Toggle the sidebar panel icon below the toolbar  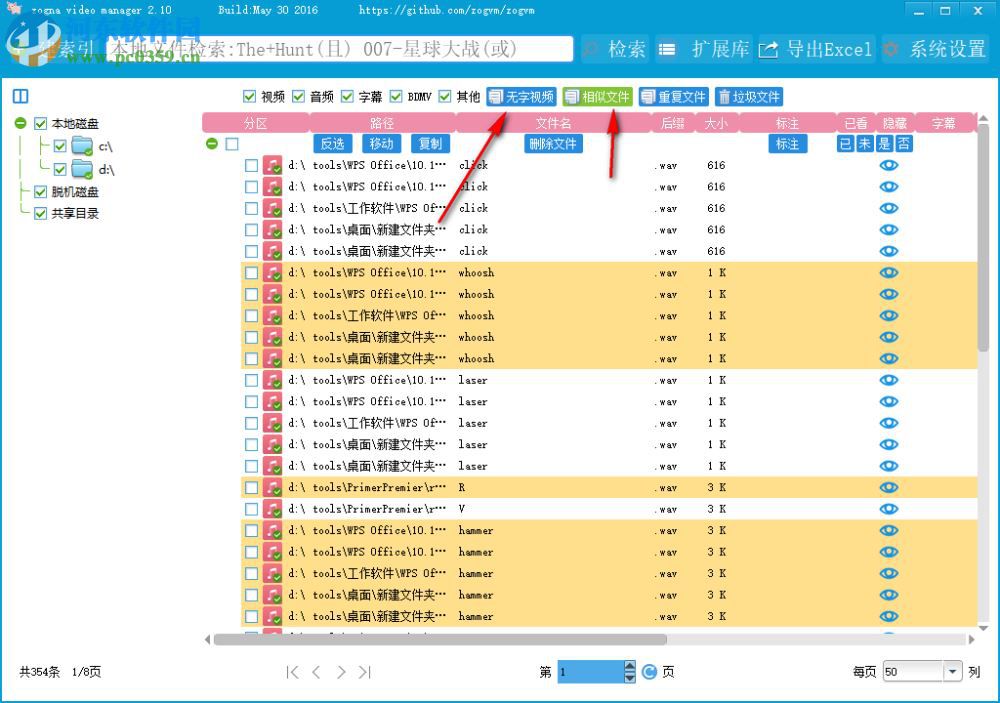tap(21, 95)
